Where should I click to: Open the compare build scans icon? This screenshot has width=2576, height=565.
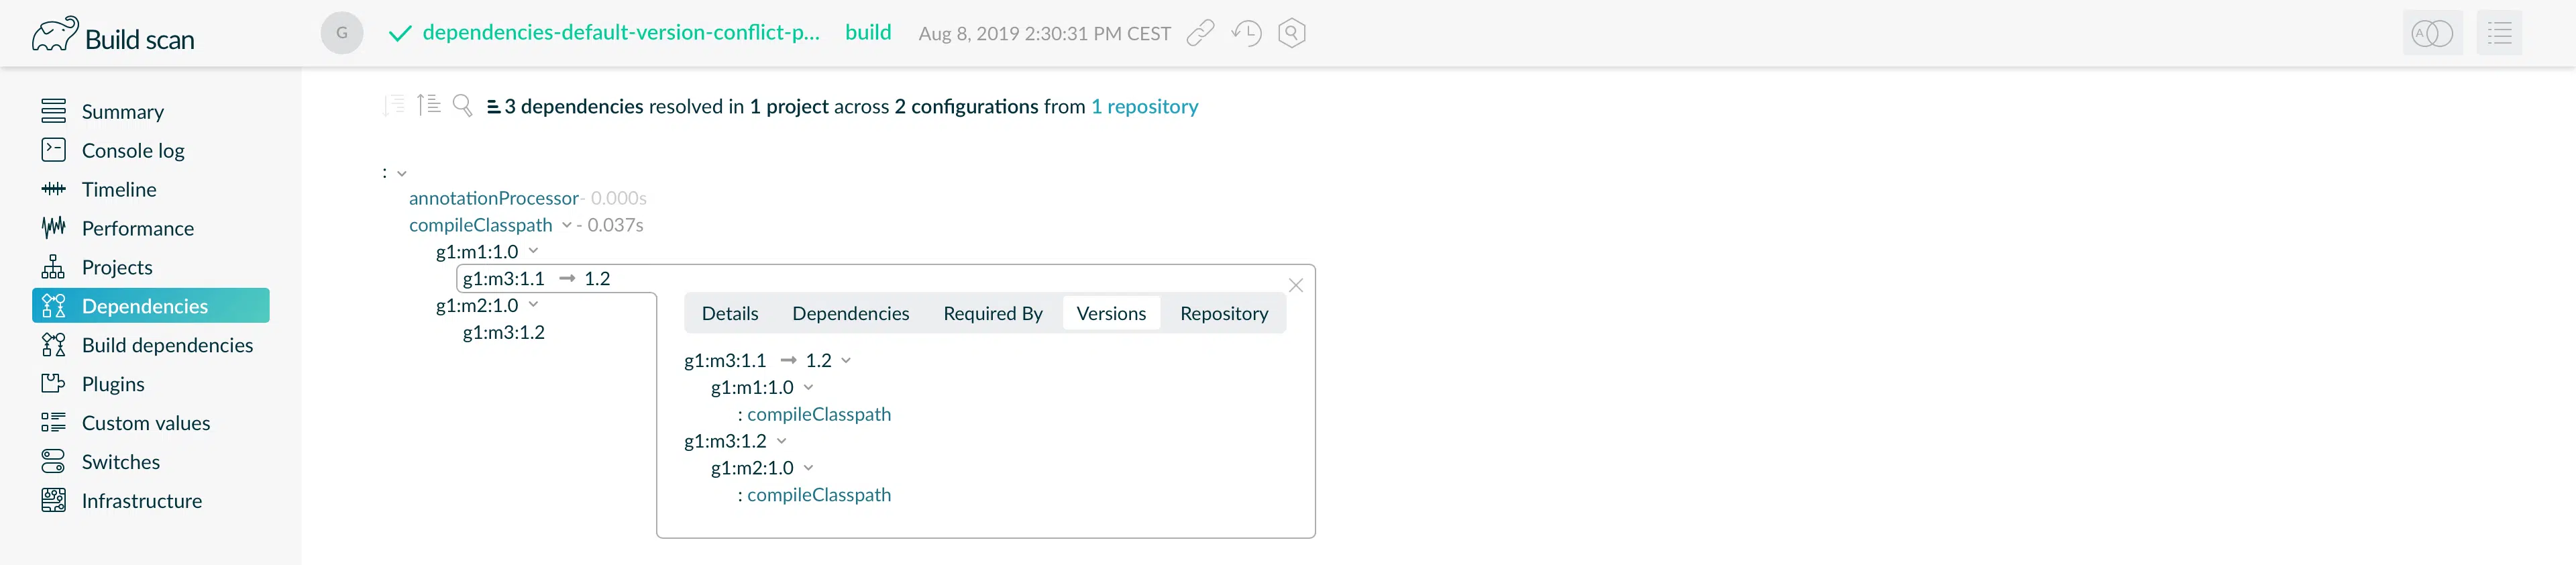2432,33
